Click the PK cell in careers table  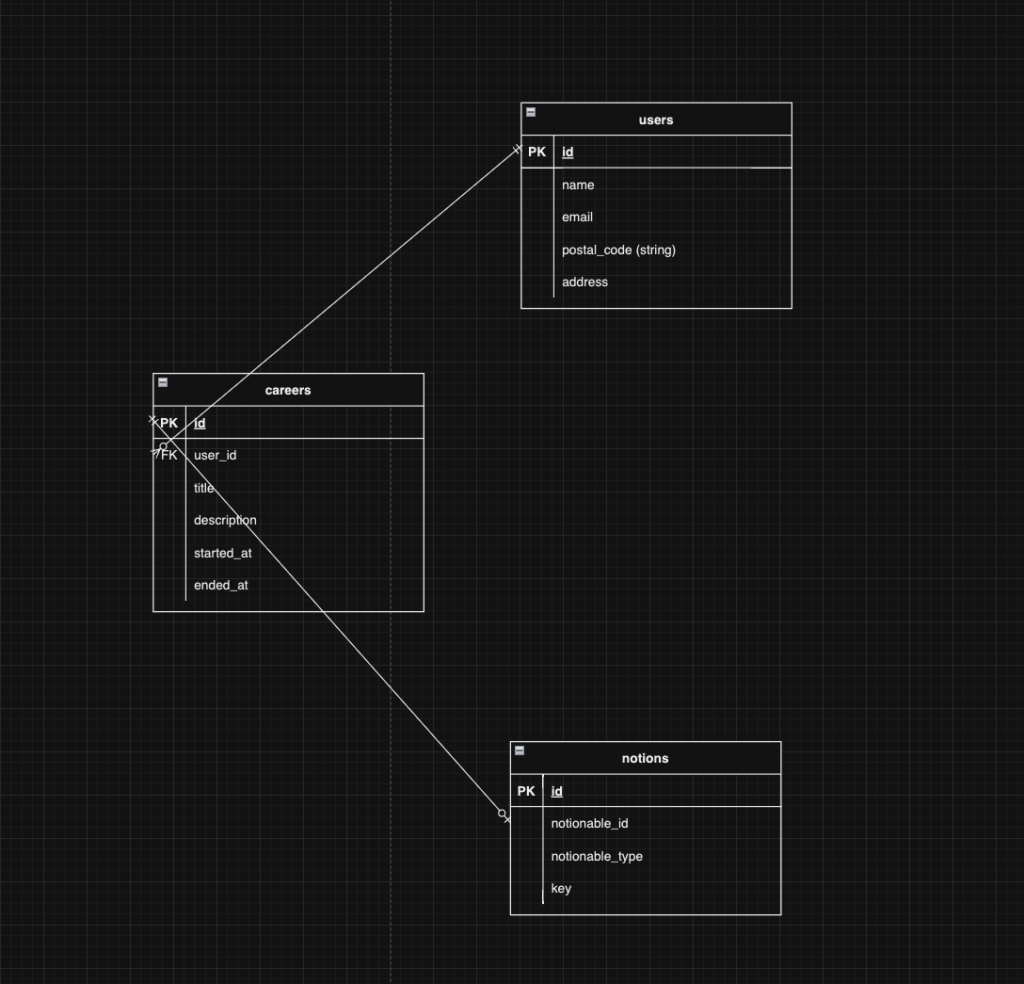[x=169, y=422]
